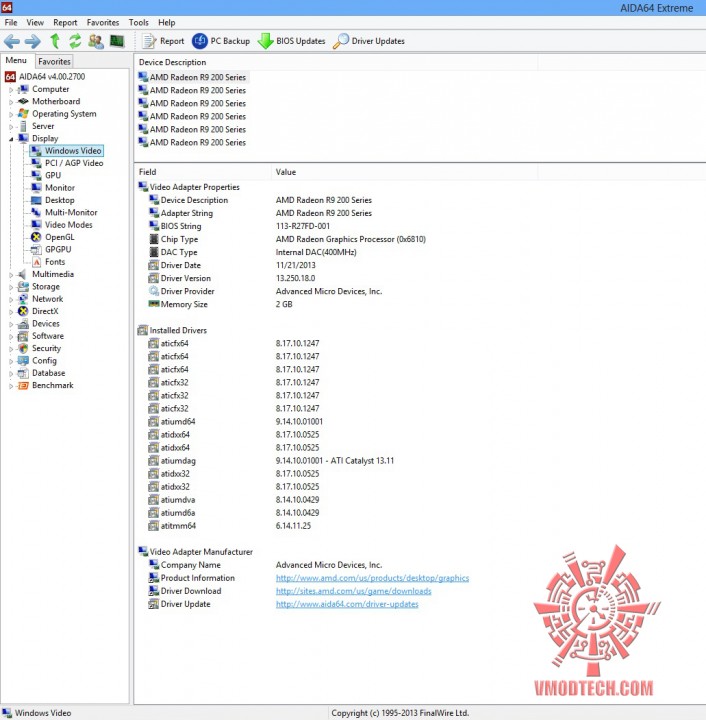Viewport: 706px width, 720px height.
Task: Select the Software tree icon
Action: [23, 336]
